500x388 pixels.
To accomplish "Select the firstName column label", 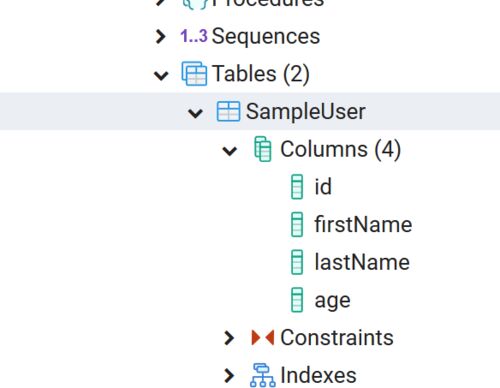I will pyautogui.click(x=363, y=224).
